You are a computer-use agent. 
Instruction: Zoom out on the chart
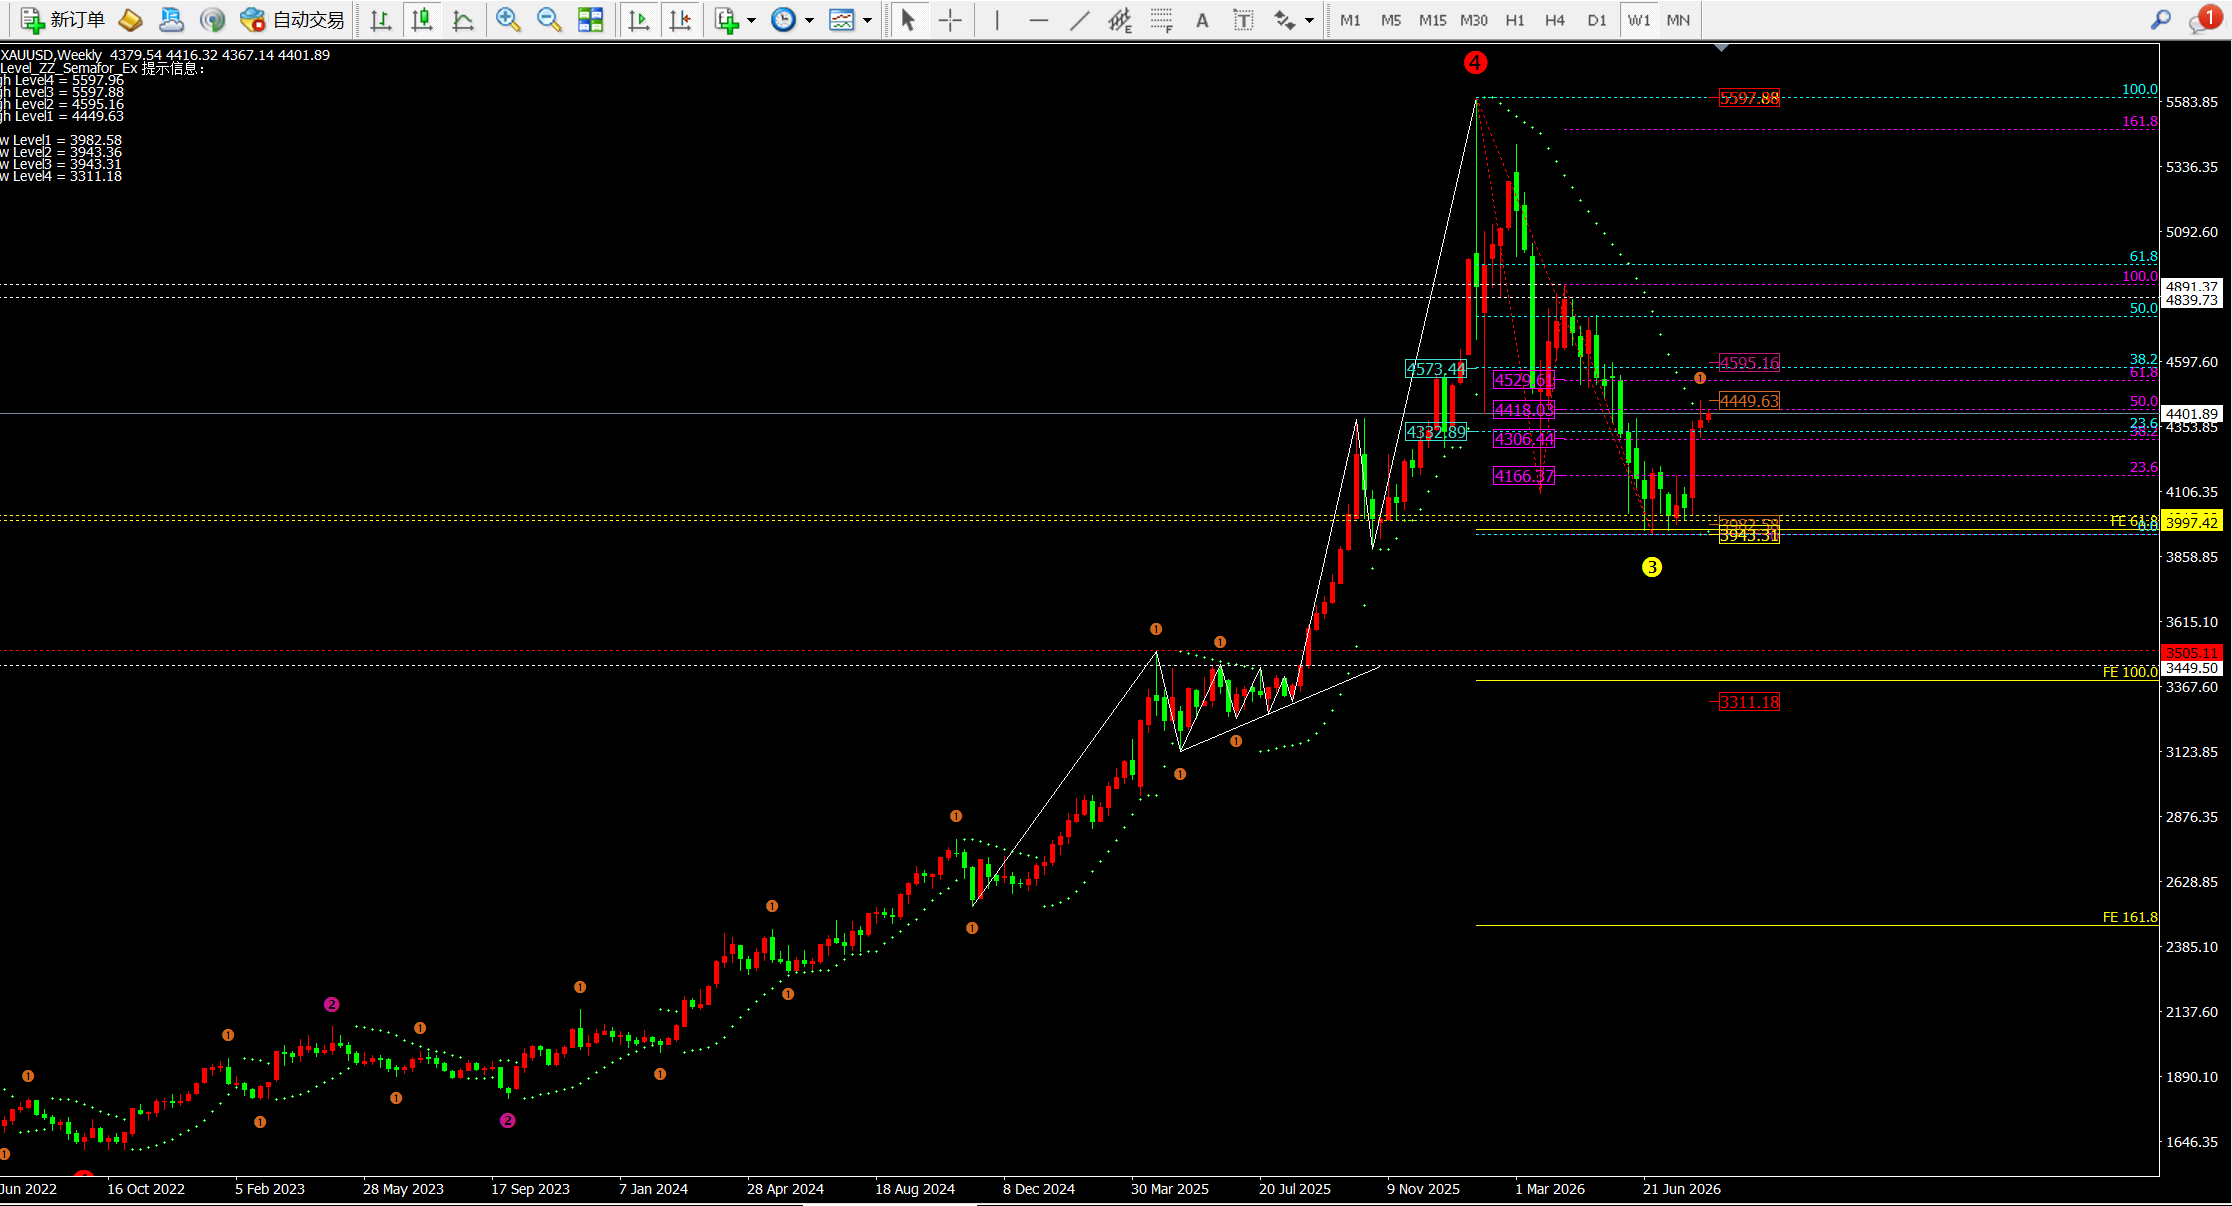coord(549,20)
